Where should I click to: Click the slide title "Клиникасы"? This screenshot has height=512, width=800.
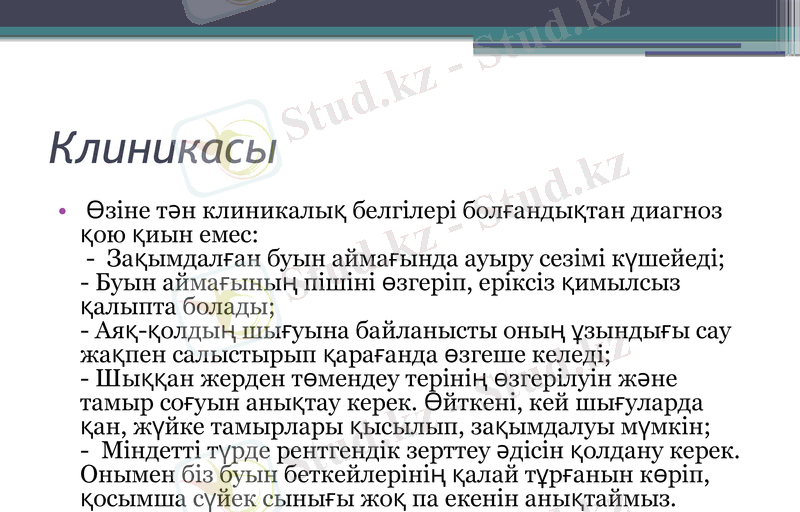[163, 148]
